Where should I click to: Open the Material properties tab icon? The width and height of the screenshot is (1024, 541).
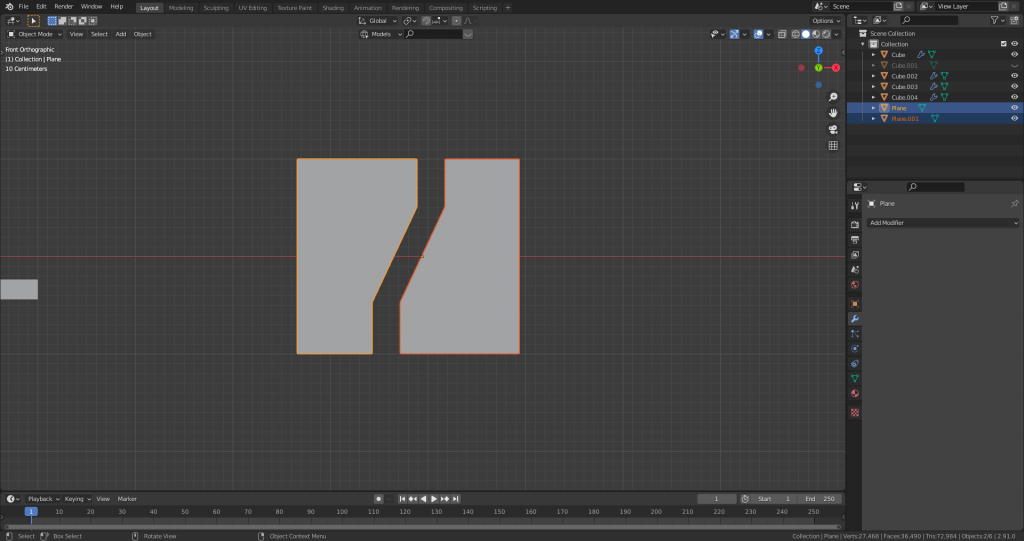pyautogui.click(x=855, y=394)
